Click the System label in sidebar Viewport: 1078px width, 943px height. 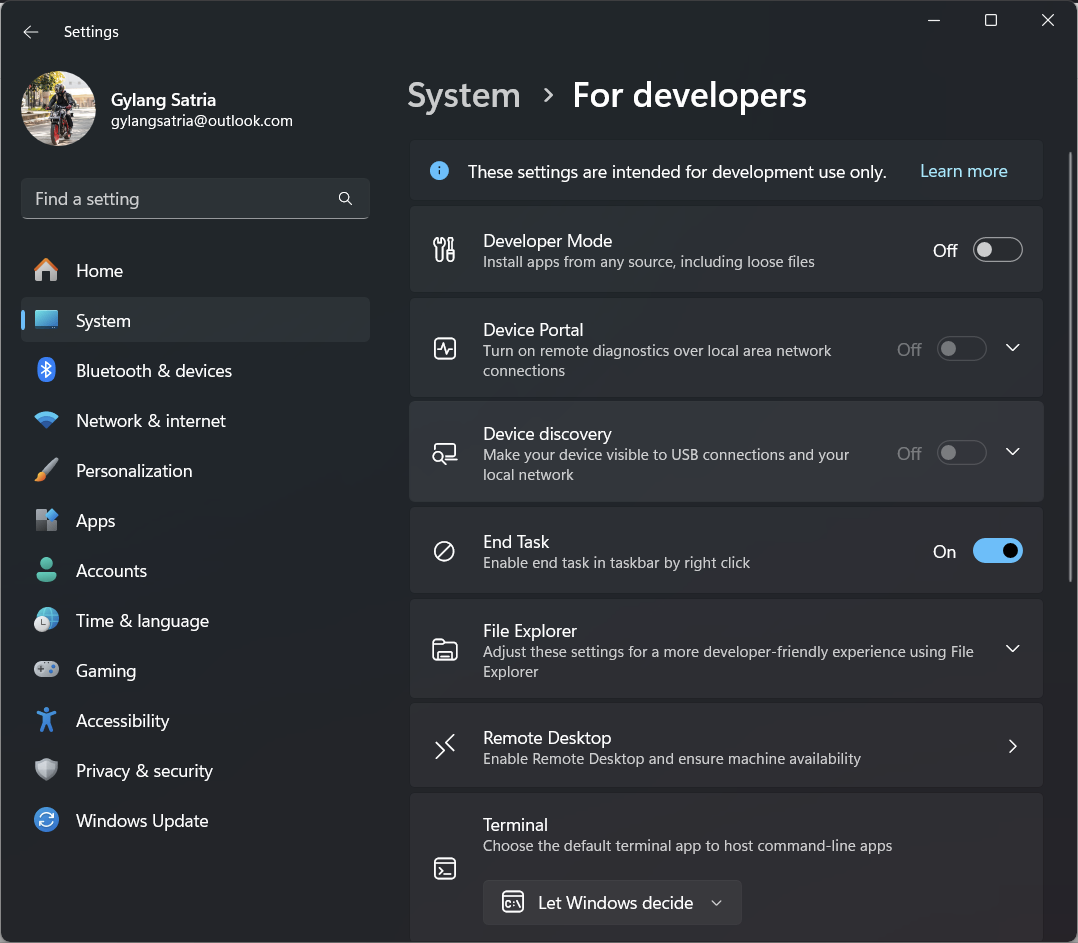103,320
